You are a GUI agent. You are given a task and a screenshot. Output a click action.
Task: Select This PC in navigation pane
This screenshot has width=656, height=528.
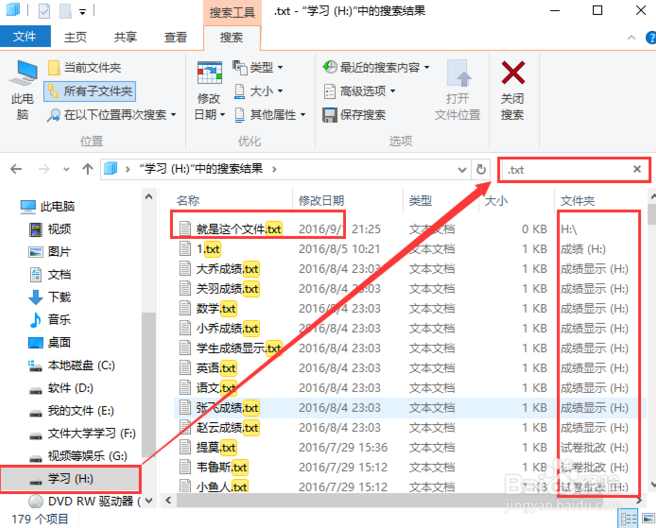48,206
